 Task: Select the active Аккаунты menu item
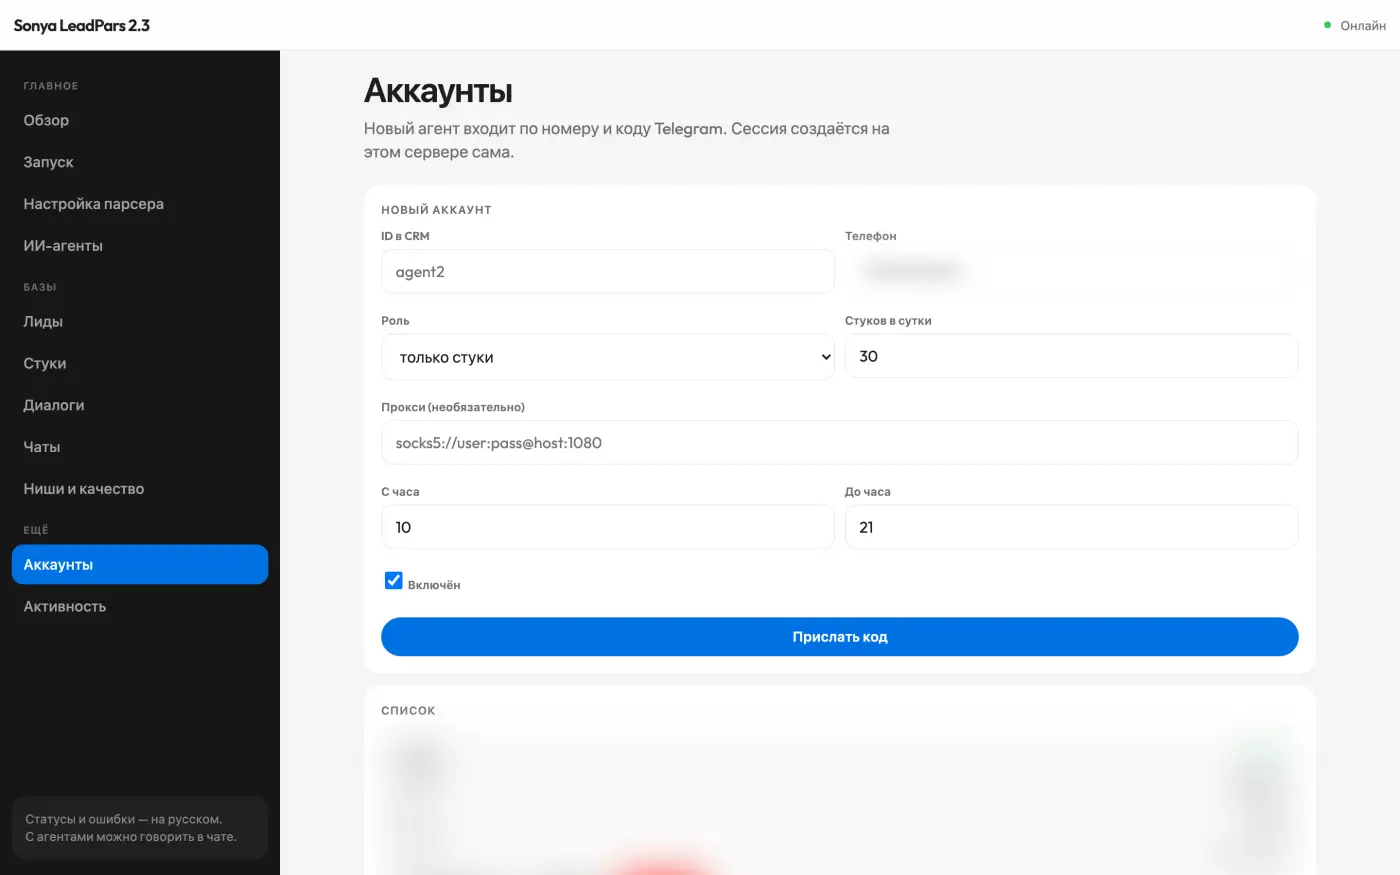point(140,565)
